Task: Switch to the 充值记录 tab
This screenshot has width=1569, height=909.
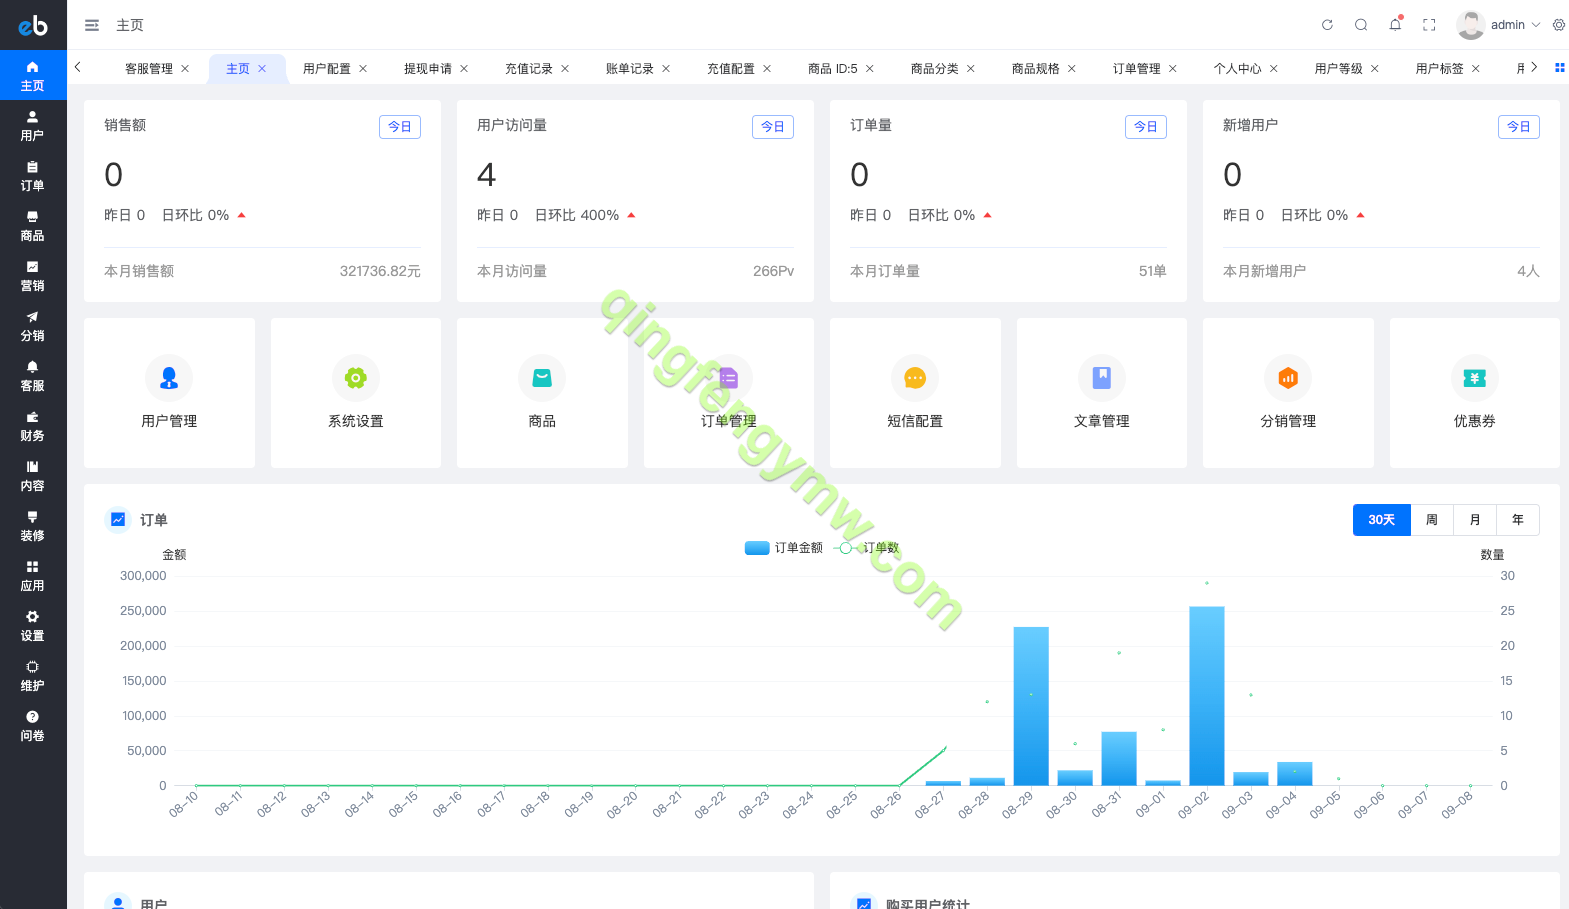Action: click(529, 69)
